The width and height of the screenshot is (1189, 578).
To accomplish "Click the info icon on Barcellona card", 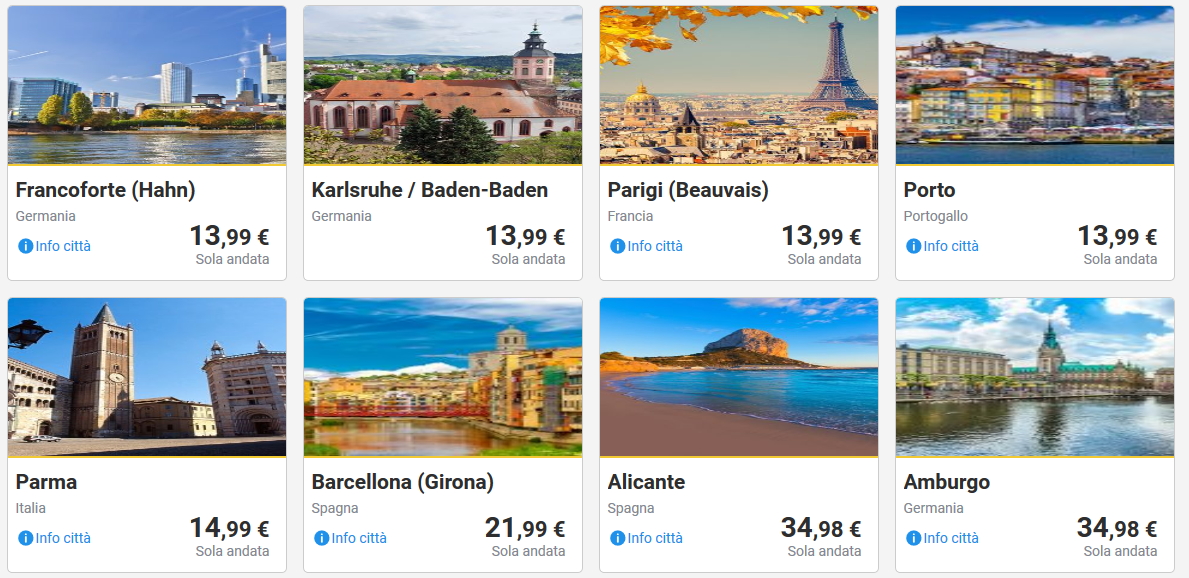I will (321, 538).
